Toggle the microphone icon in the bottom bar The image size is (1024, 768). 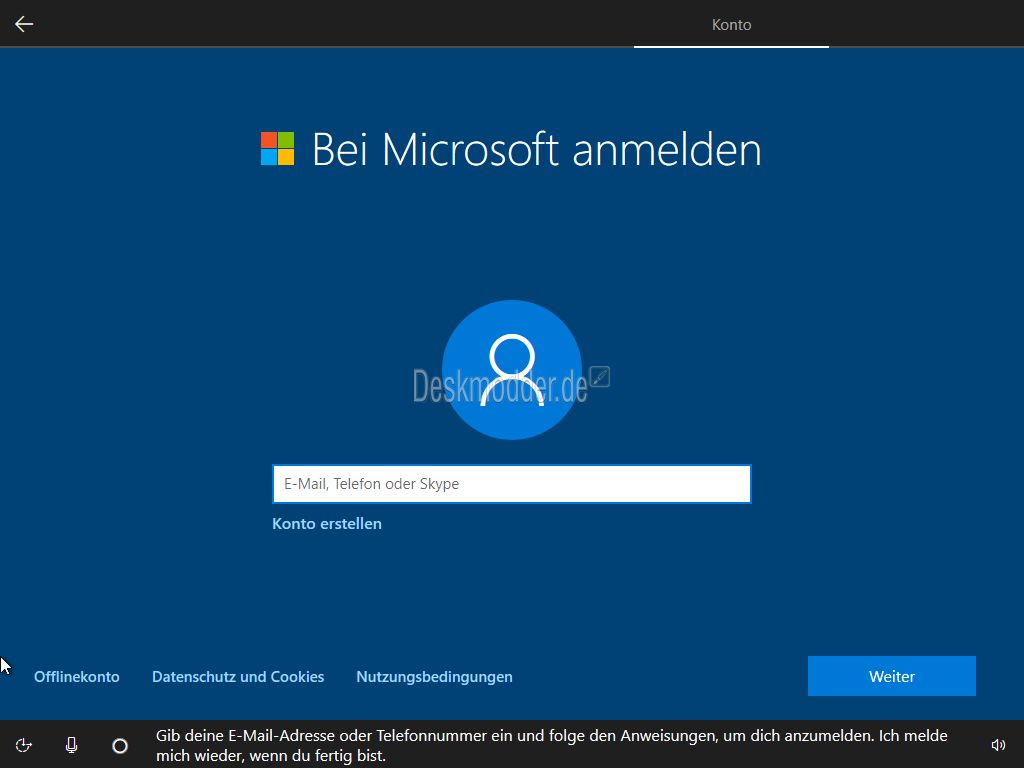coord(71,745)
